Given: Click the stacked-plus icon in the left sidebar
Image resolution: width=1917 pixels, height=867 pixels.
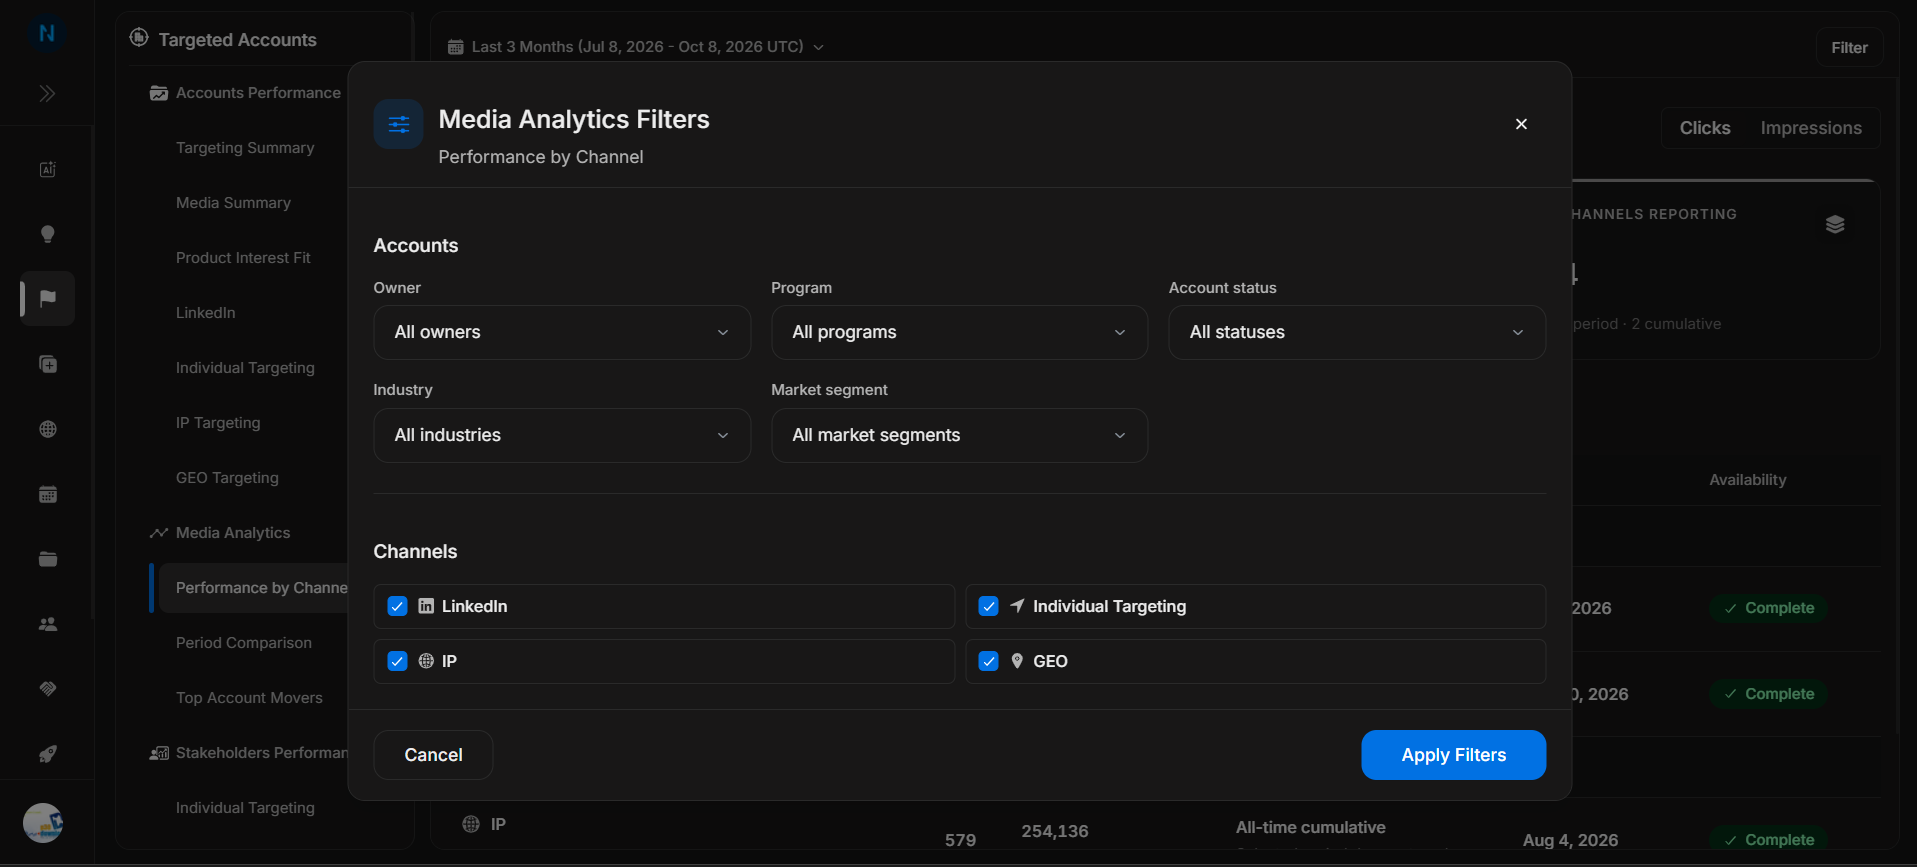Looking at the screenshot, I should 47,364.
